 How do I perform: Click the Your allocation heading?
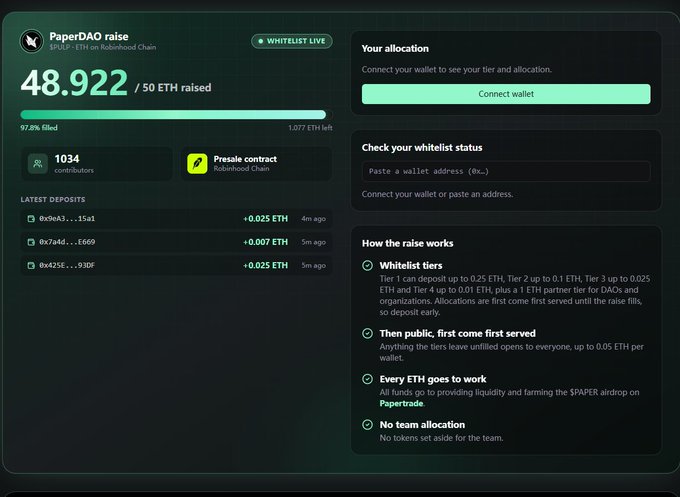coord(395,49)
